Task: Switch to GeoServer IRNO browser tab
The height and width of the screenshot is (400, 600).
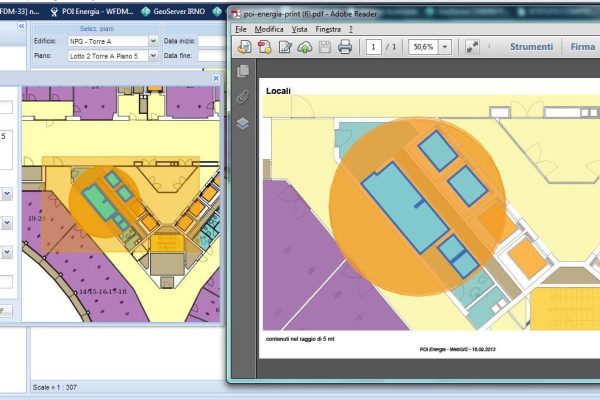Action: tap(173, 11)
